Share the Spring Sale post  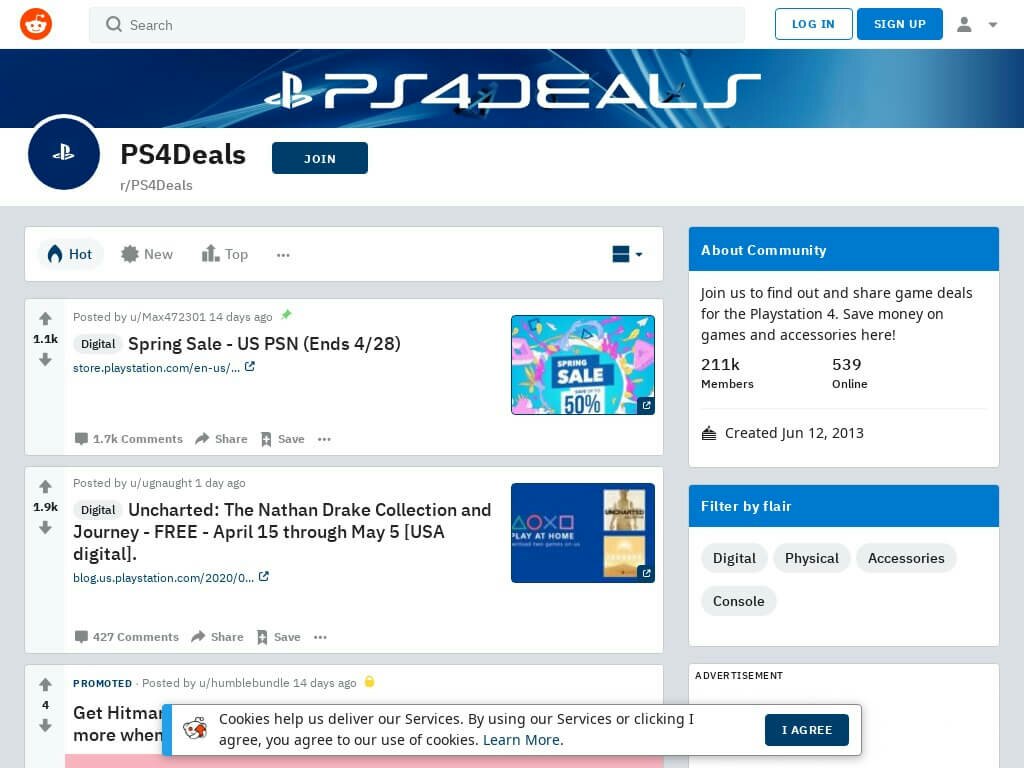[221, 439]
